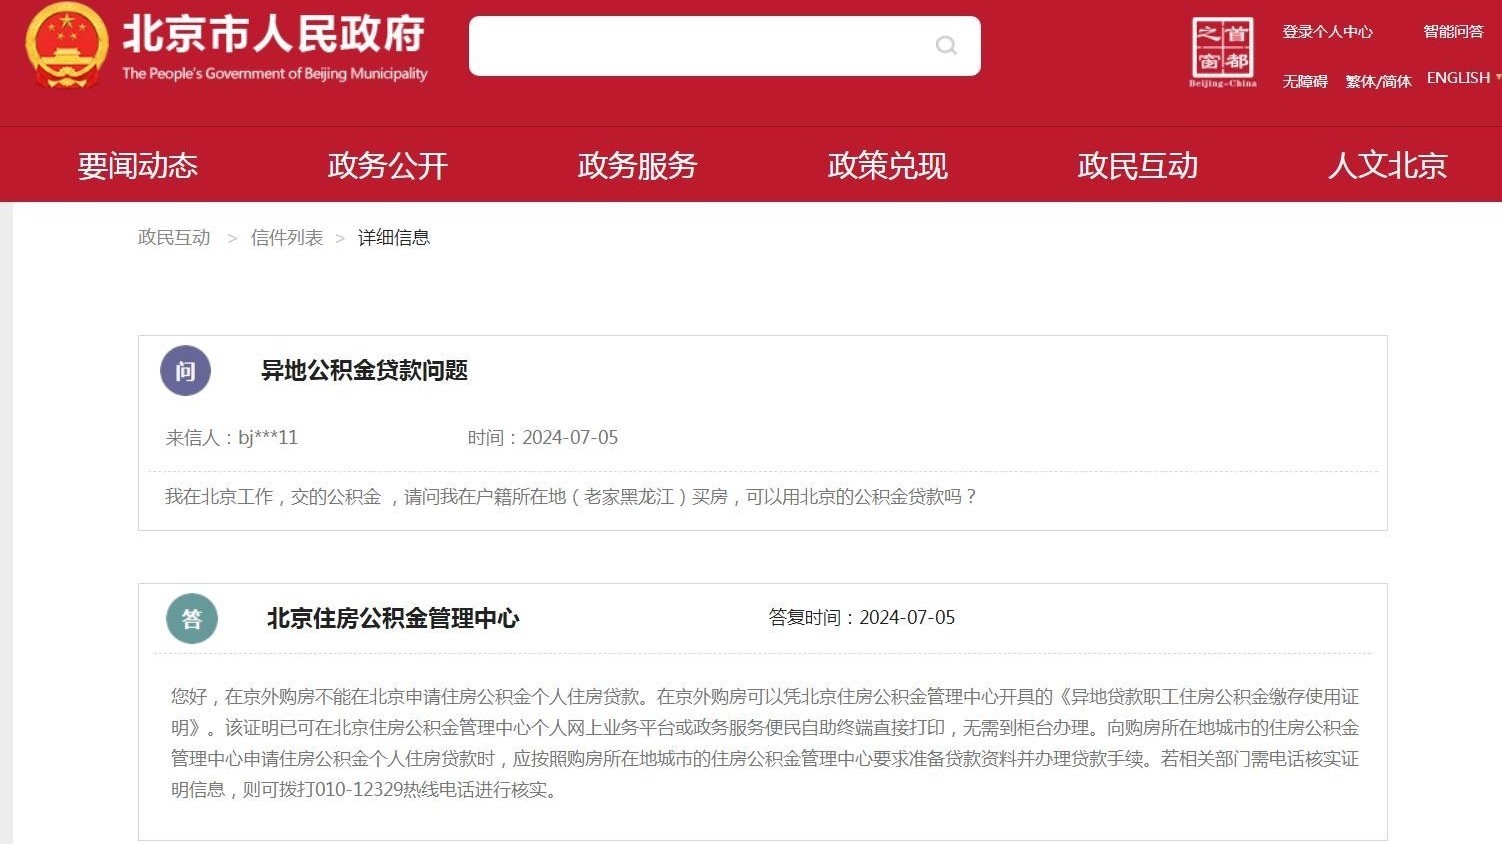Image resolution: width=1502 pixels, height=844 pixels.
Task: Open the 政务公开 government affairs menu
Action: [x=387, y=165]
